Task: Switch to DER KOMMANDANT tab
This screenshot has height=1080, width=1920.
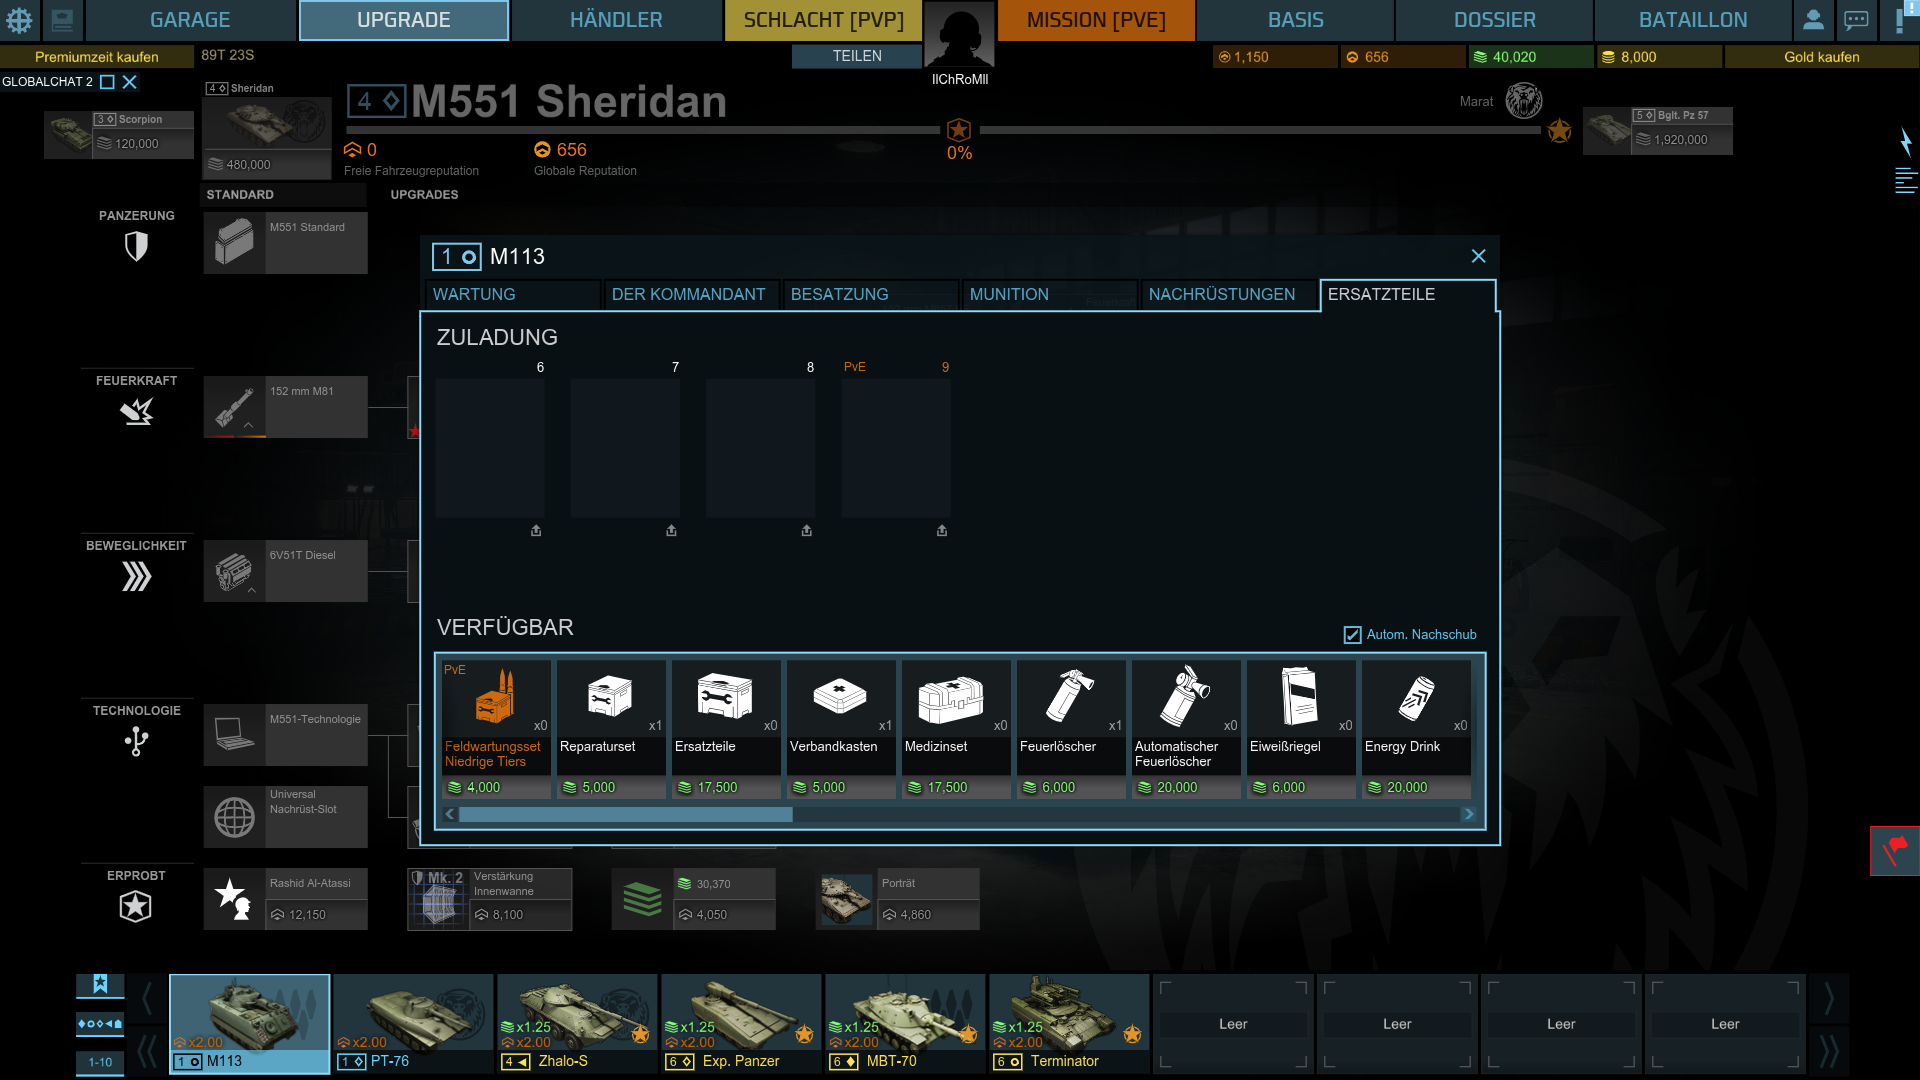Action: click(x=692, y=295)
